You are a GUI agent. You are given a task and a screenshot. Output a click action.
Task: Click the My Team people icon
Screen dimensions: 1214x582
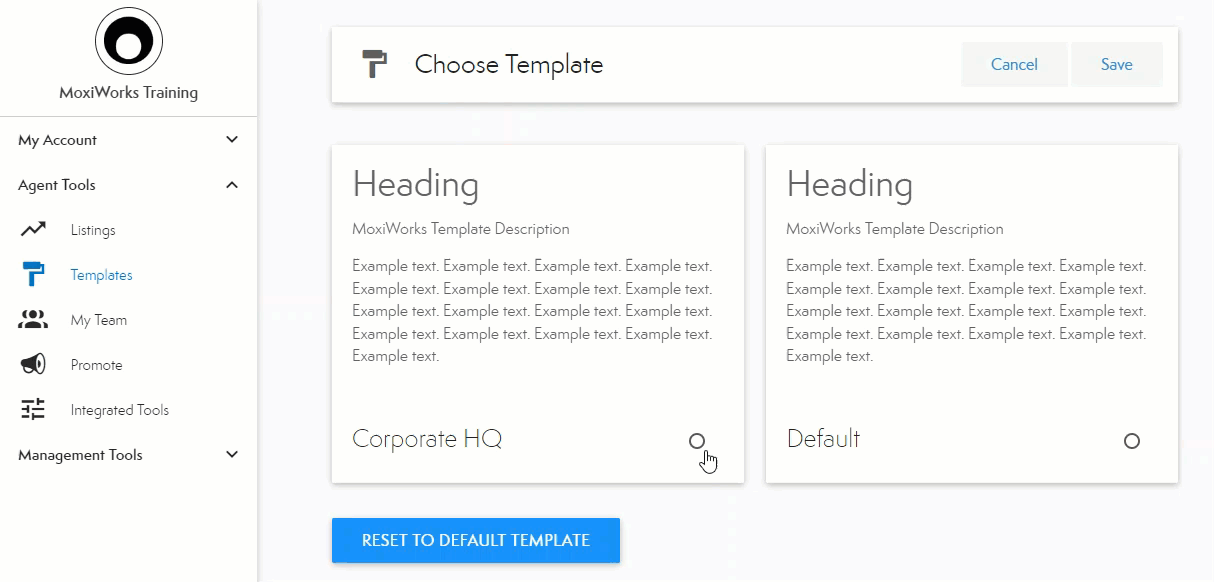tap(33, 320)
